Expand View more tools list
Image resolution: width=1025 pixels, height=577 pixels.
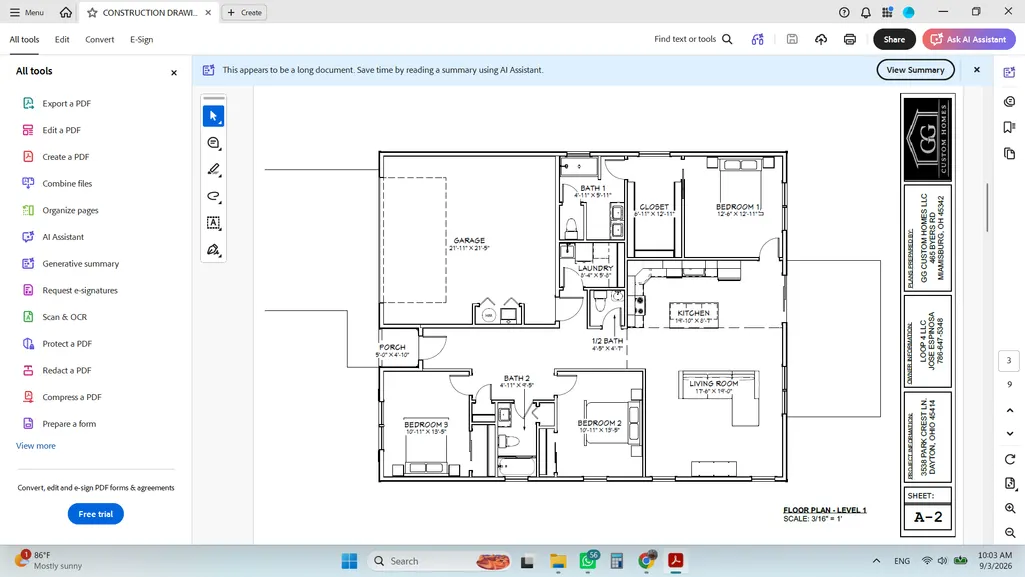(36, 446)
